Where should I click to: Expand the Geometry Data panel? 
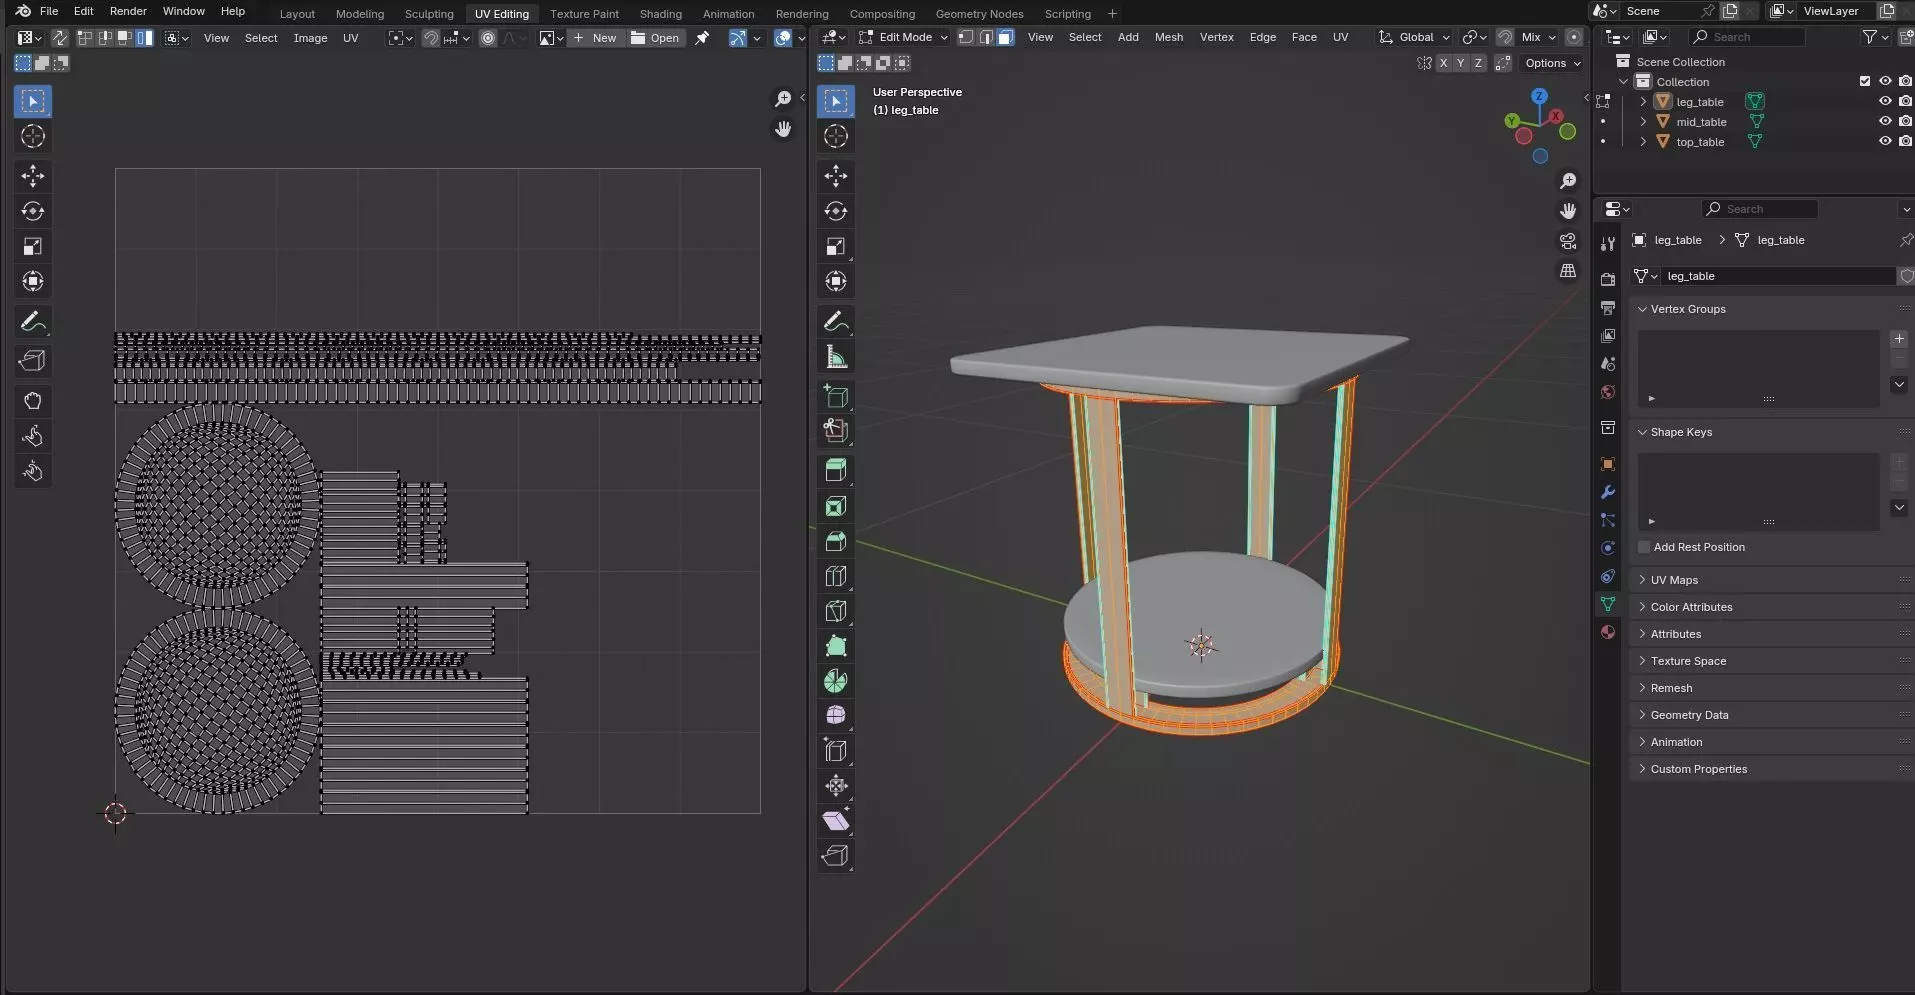point(1689,715)
